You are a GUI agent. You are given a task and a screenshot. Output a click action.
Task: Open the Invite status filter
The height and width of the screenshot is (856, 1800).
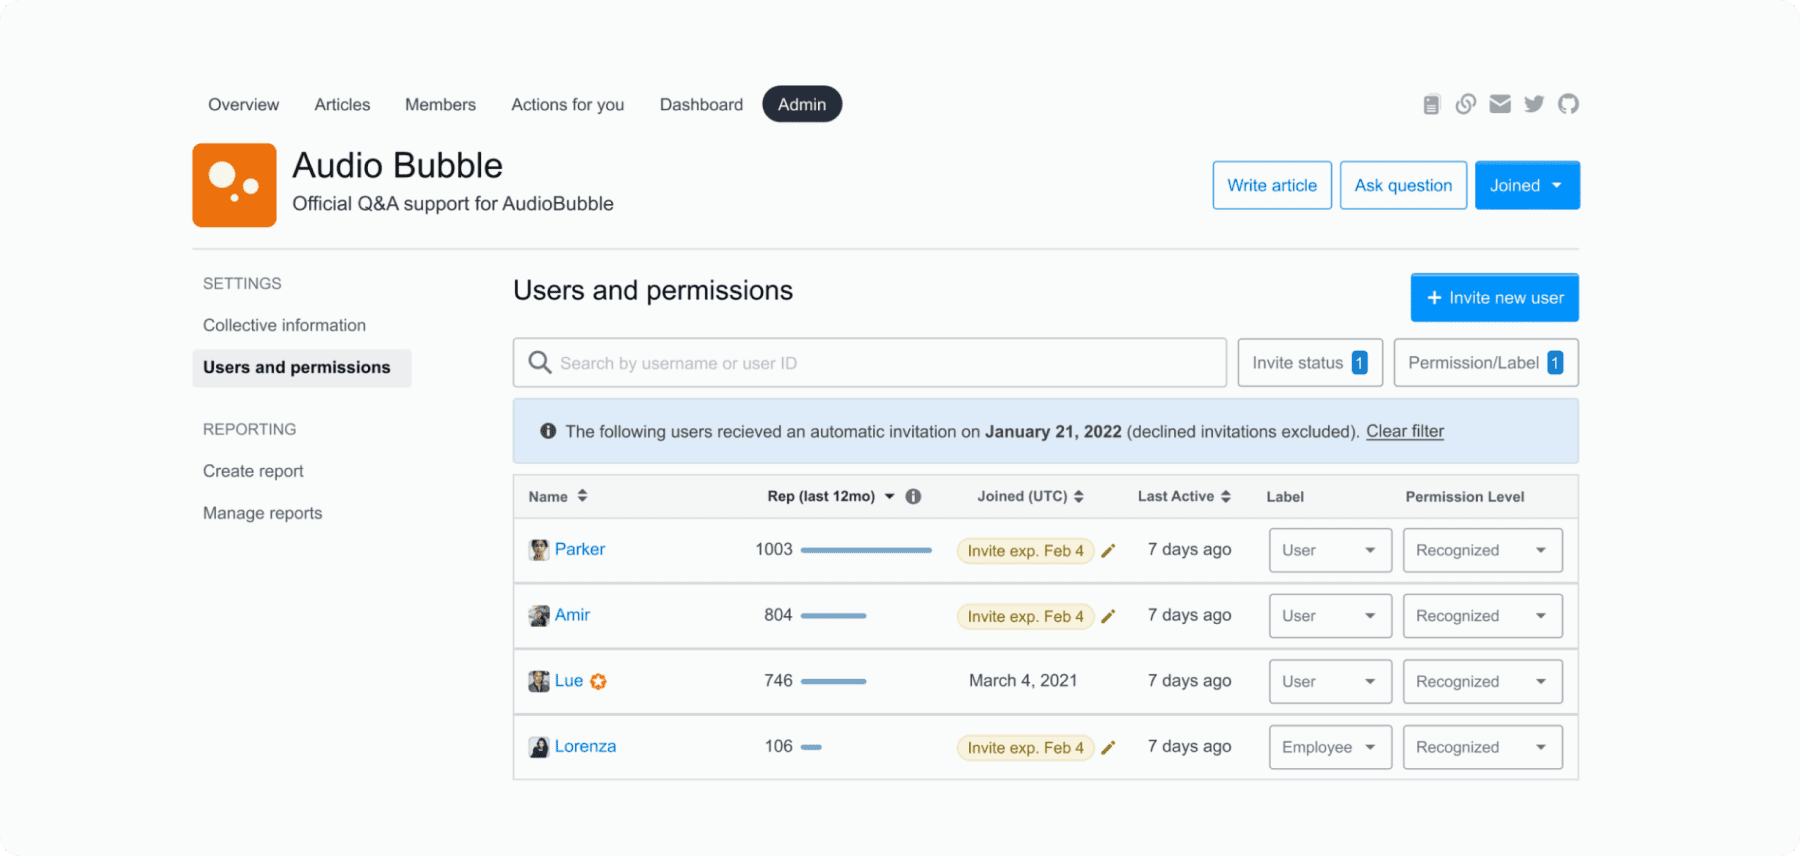pos(1310,362)
